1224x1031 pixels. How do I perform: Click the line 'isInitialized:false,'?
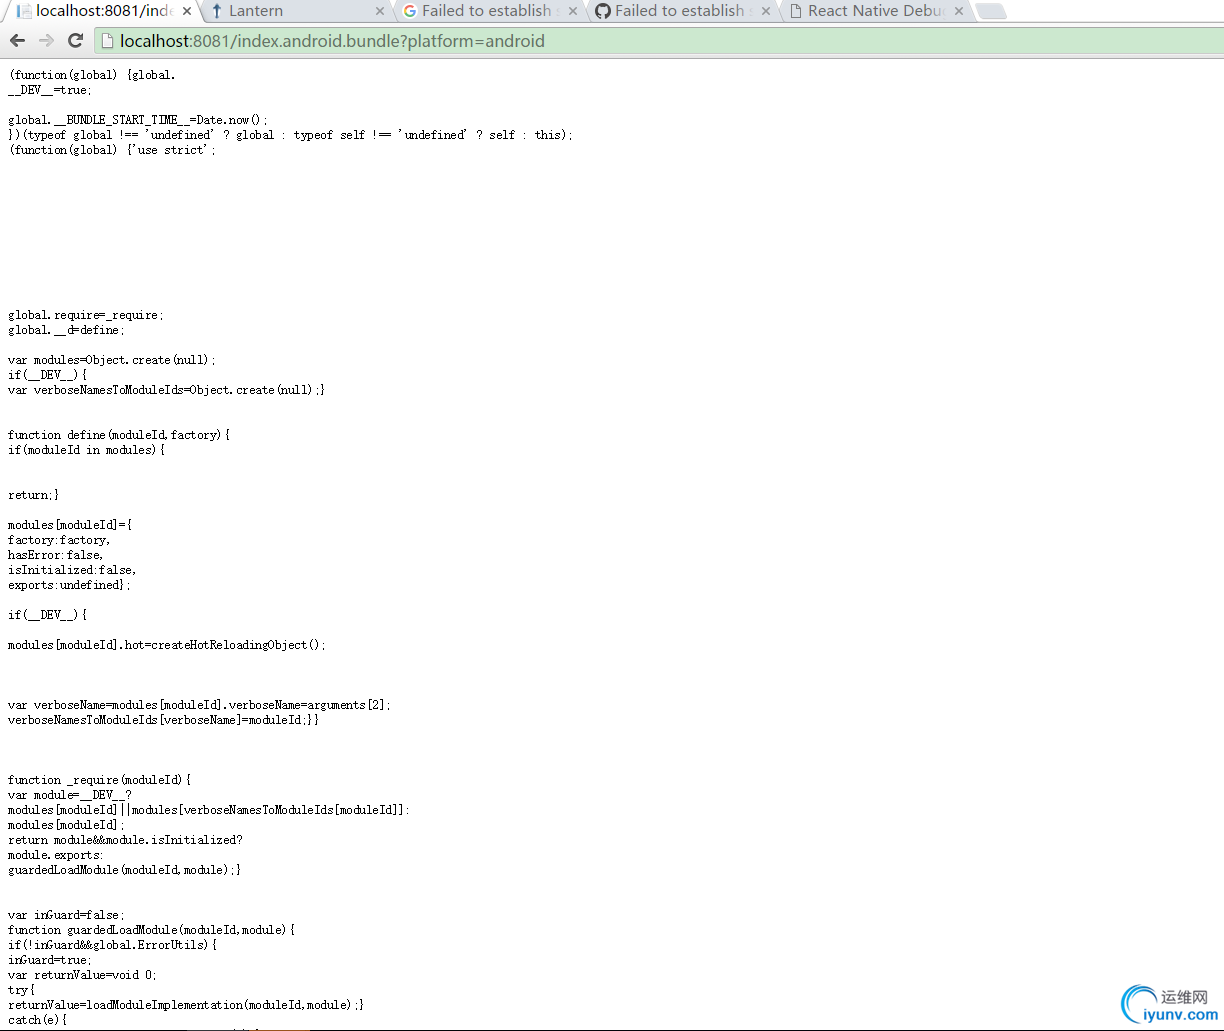[x=72, y=570]
